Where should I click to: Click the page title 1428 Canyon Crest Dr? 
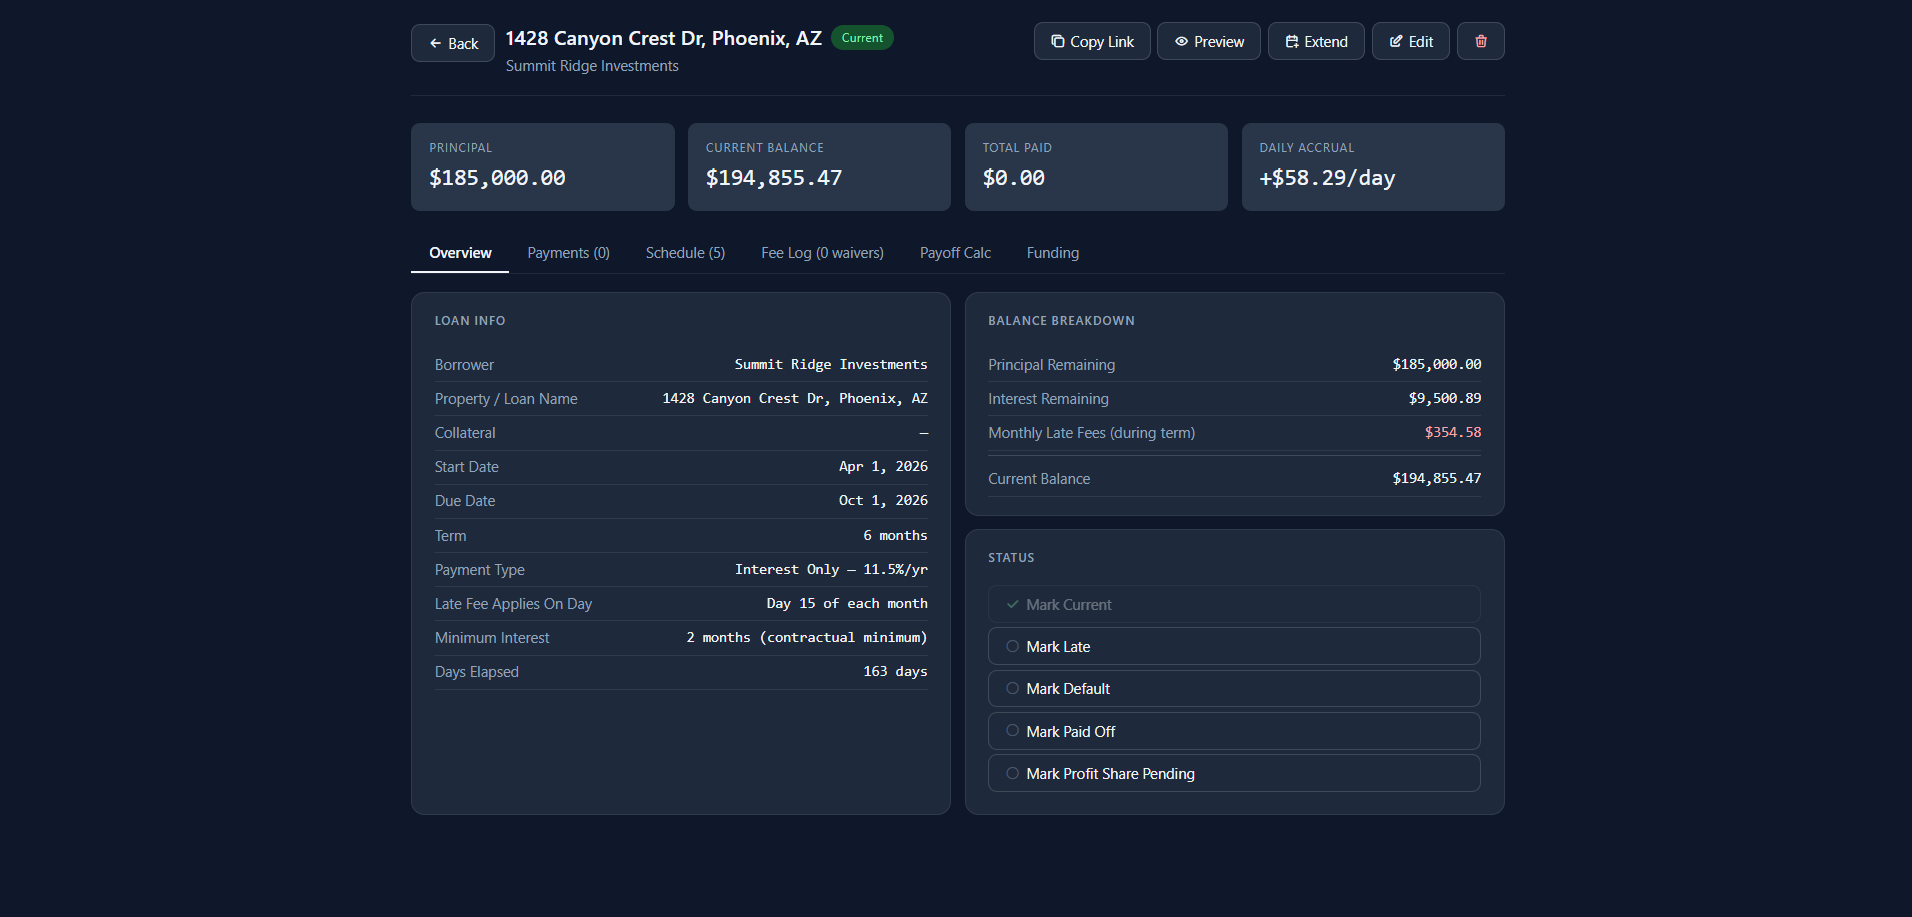(663, 38)
